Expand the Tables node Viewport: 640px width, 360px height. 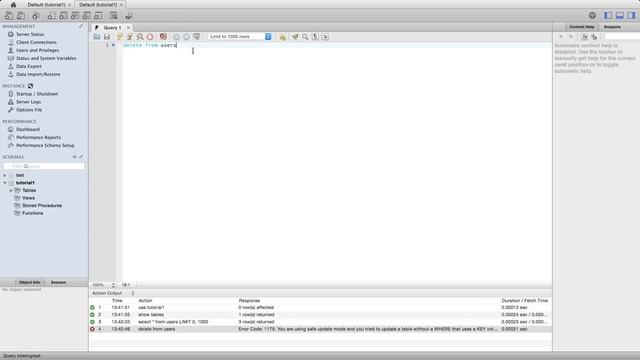pos(11,190)
